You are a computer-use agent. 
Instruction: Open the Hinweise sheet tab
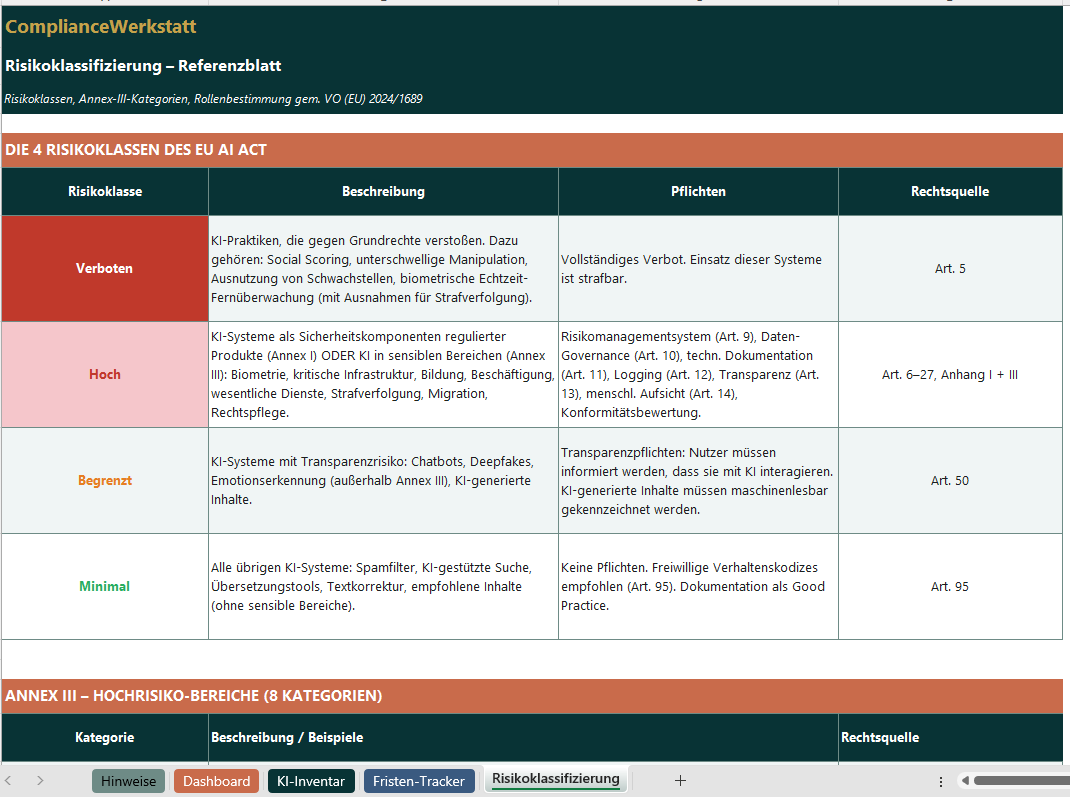pyautogui.click(x=128, y=781)
